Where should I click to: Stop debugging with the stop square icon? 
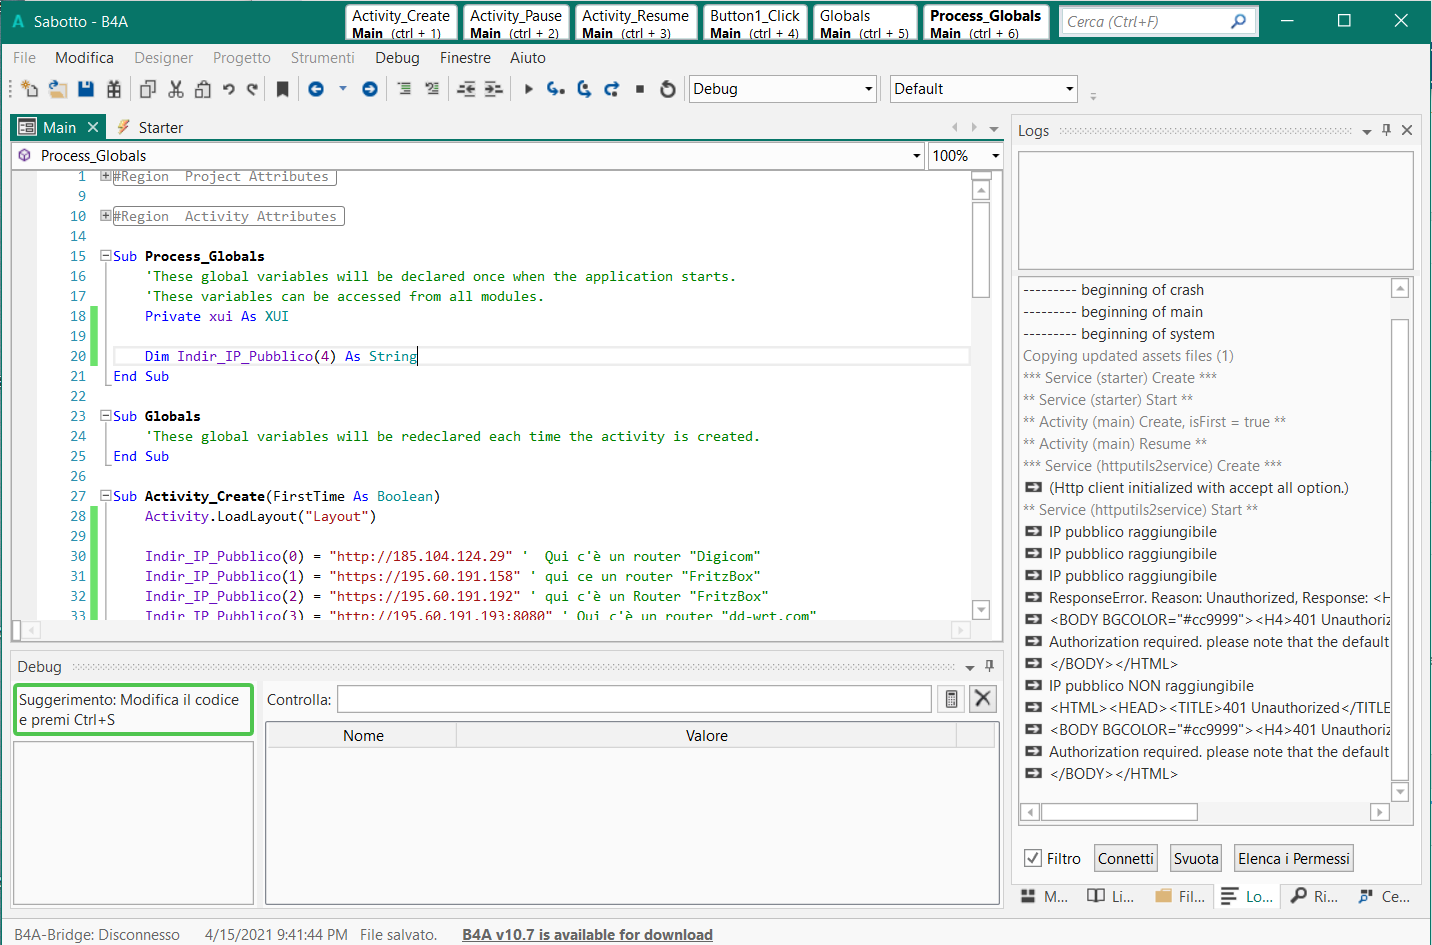point(640,89)
